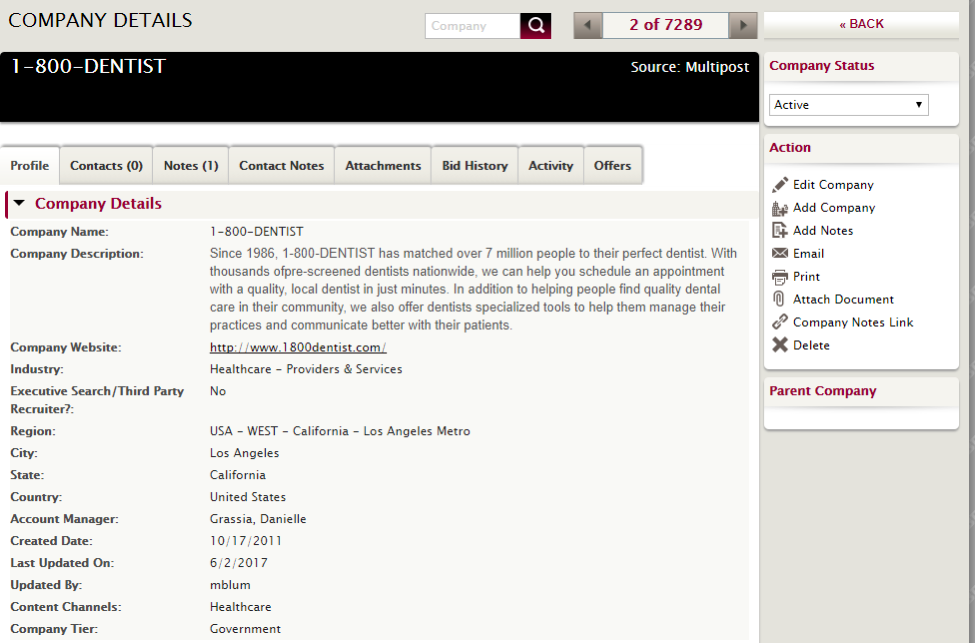The width and height of the screenshot is (975, 643).
Task: Open the Notes (1) tab
Action: [x=191, y=165]
